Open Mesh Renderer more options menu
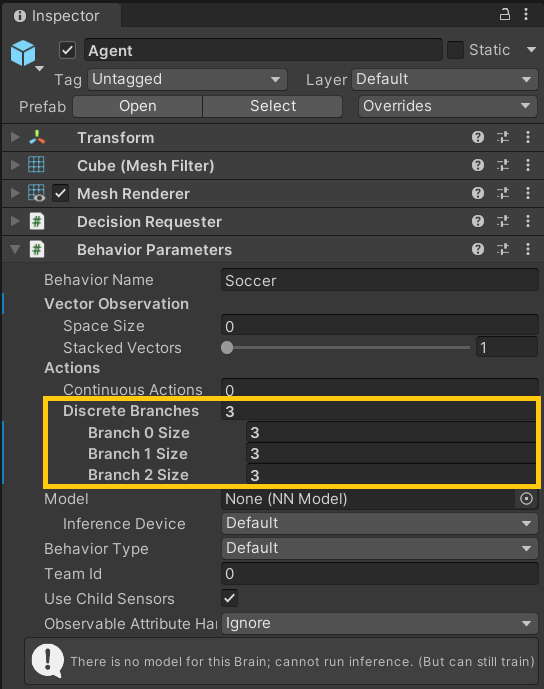 point(528,193)
